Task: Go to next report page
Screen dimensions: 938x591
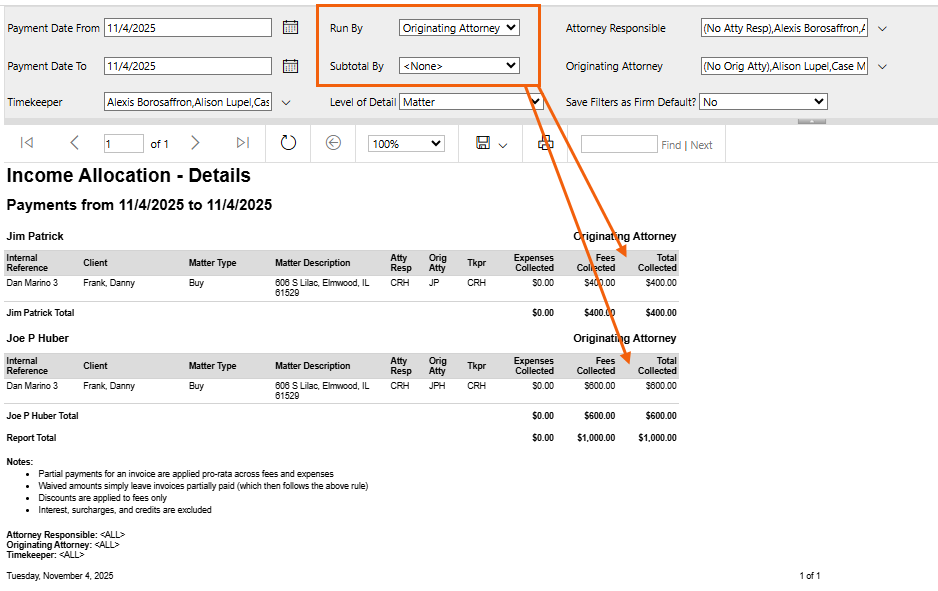Action: tap(195, 144)
